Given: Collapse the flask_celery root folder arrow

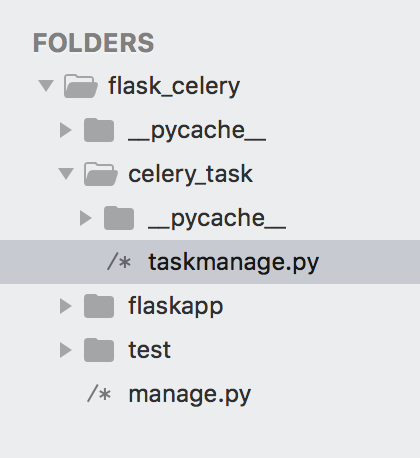Looking at the screenshot, I should [x=46, y=86].
